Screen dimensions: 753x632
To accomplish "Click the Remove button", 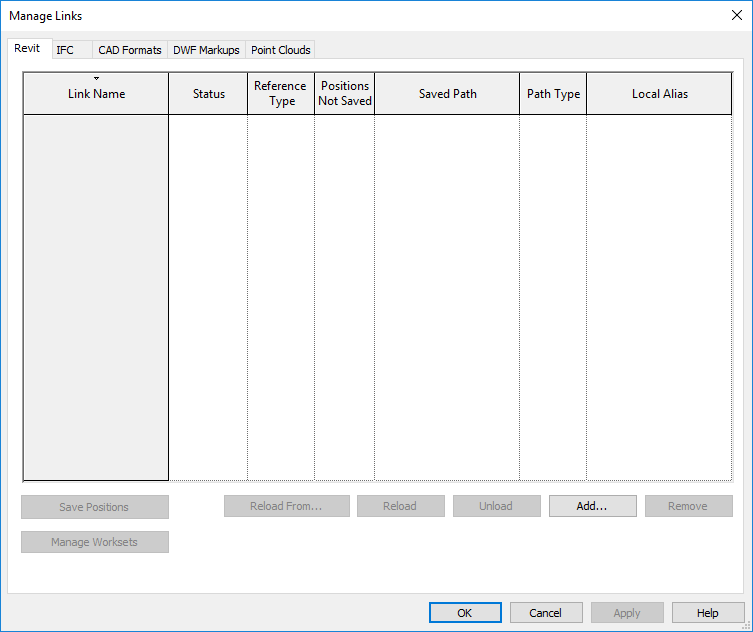I will point(689,506).
